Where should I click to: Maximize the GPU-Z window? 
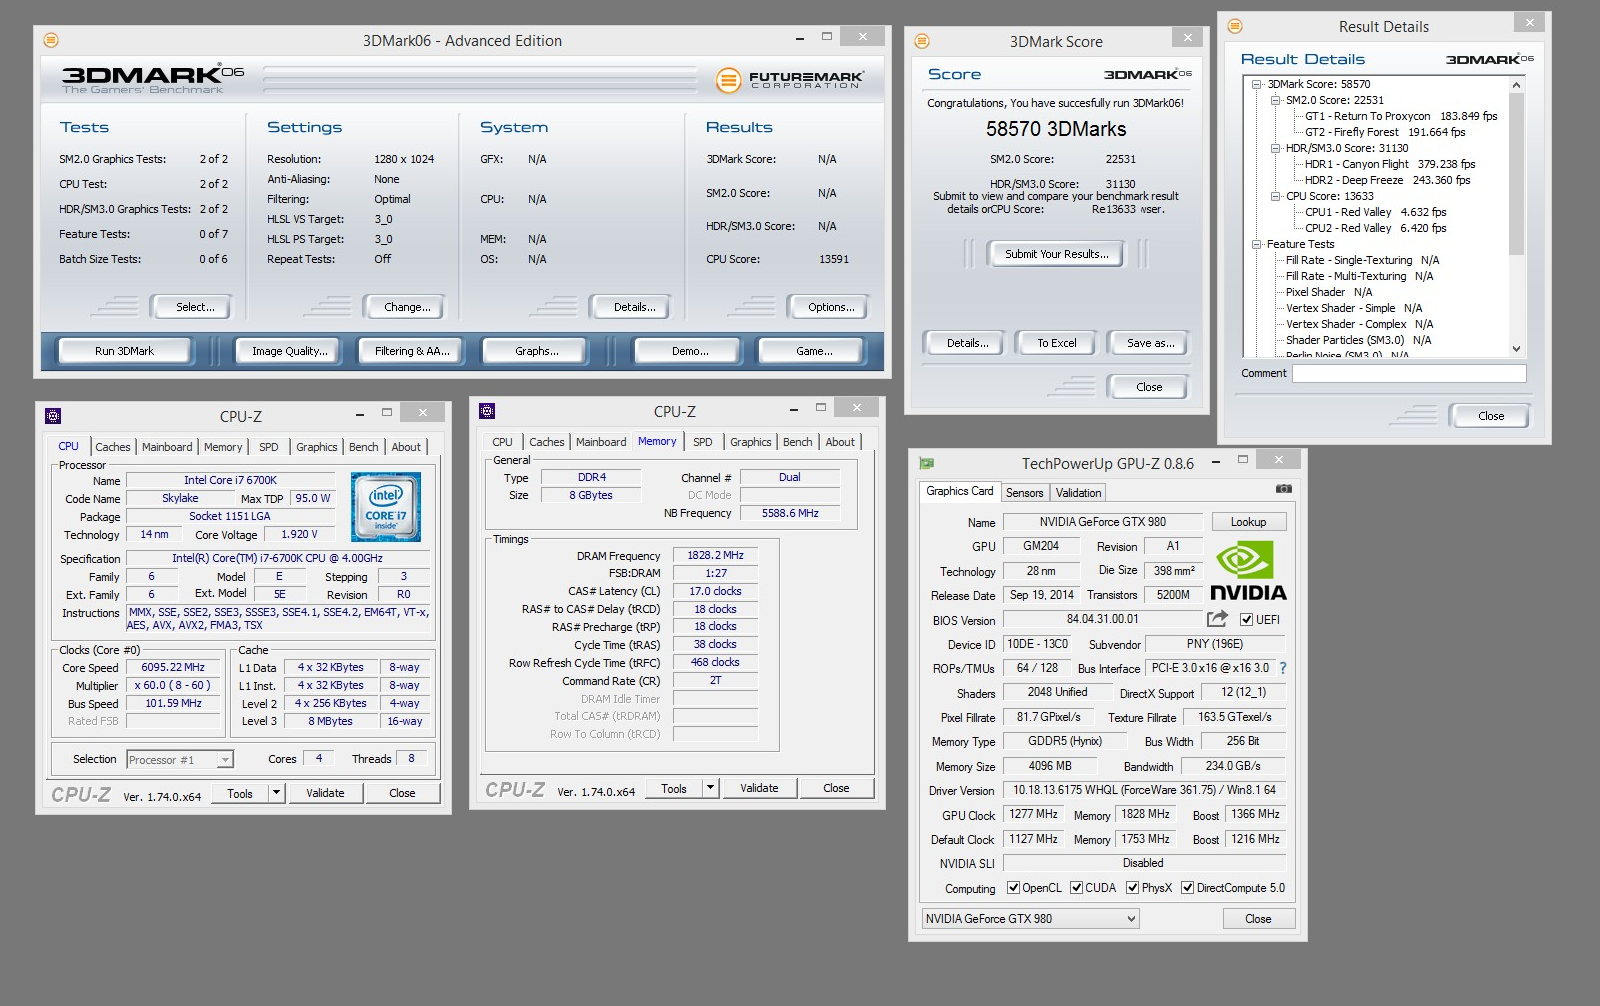coord(1243,460)
